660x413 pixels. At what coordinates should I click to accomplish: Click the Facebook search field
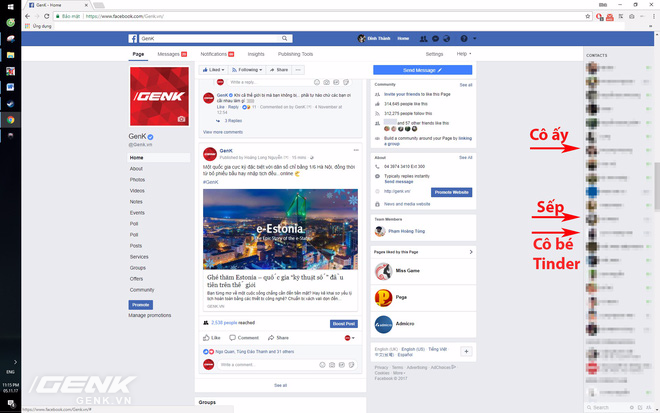point(210,38)
